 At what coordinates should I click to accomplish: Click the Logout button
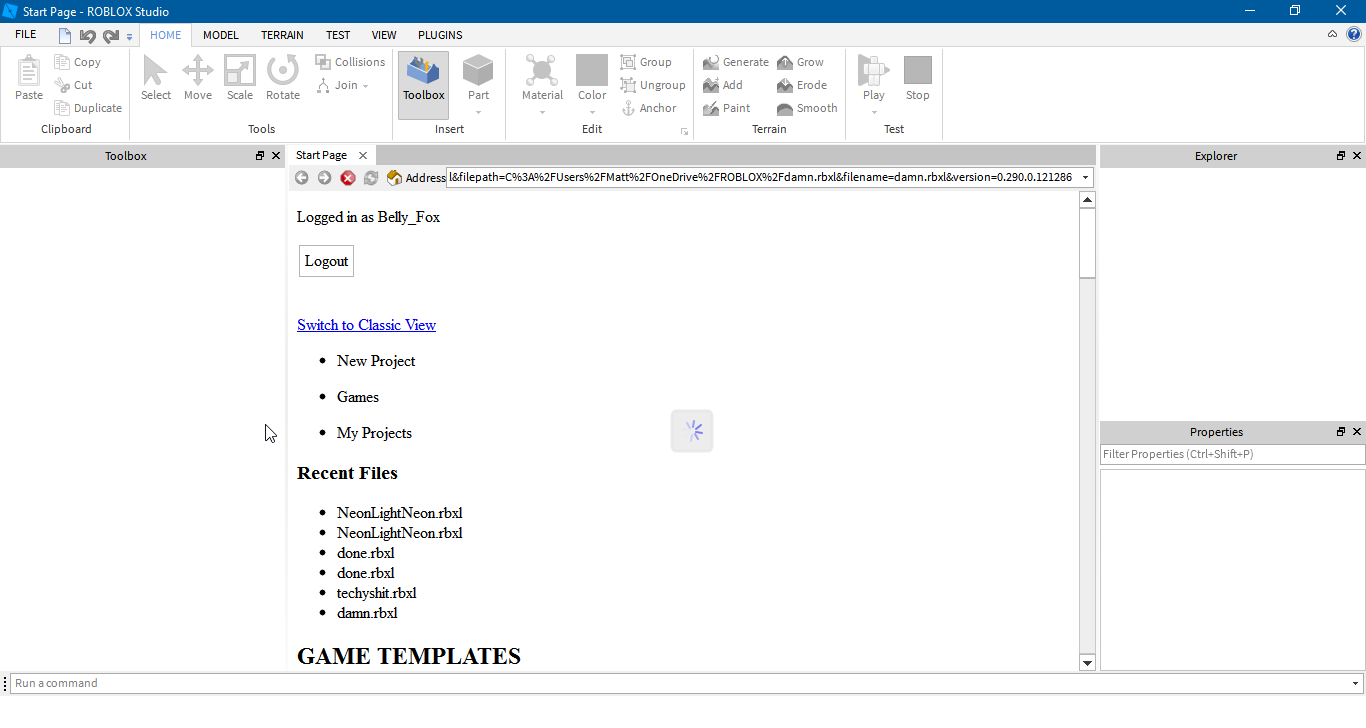coord(326,261)
